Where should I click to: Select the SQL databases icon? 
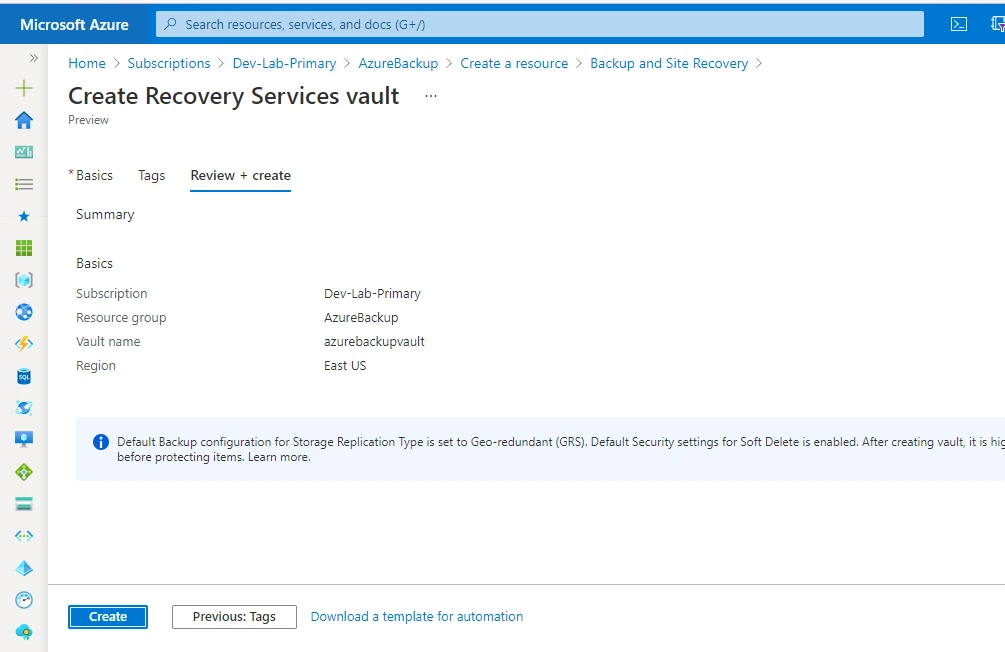24,376
